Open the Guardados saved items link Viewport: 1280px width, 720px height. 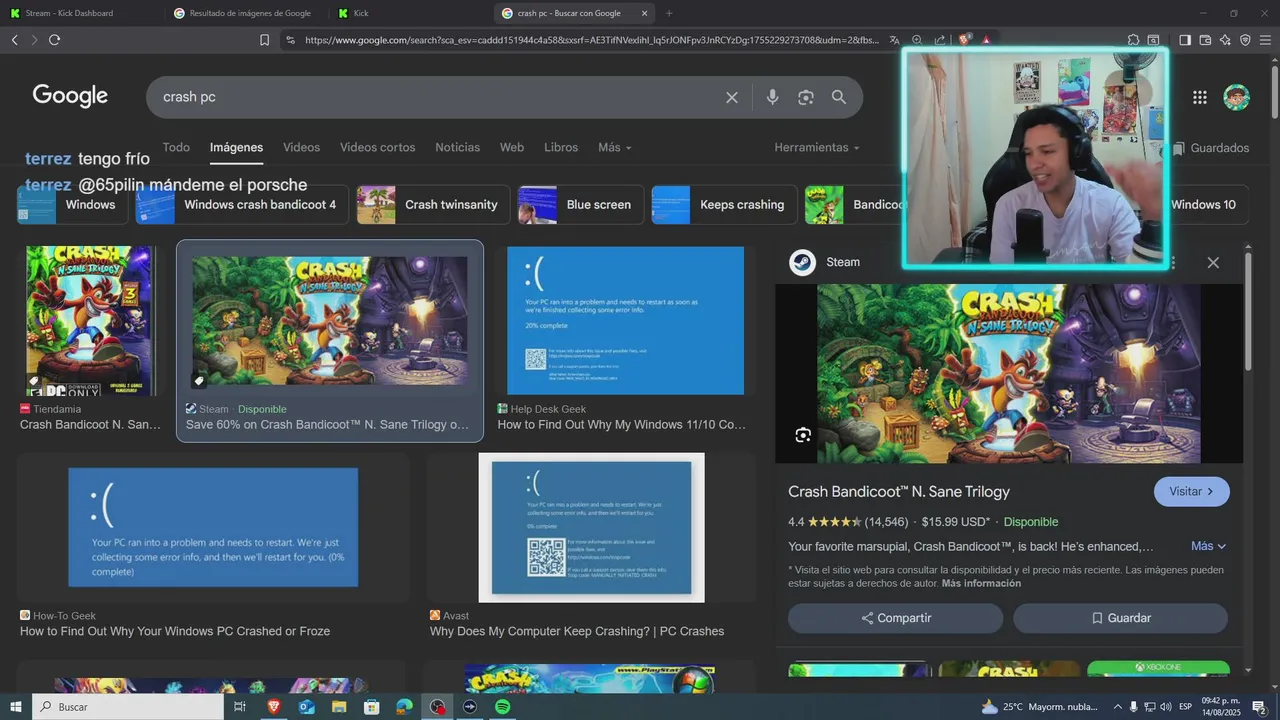pyautogui.click(x=1210, y=148)
